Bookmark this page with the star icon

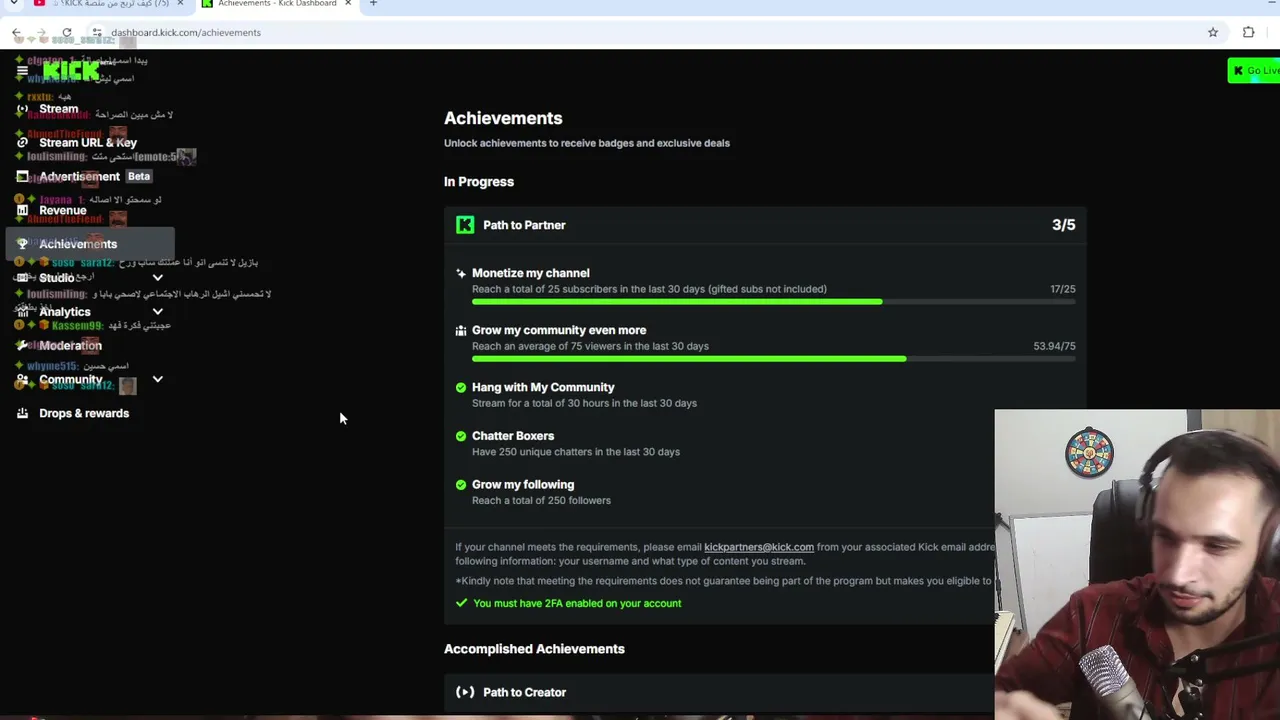tap(1213, 33)
